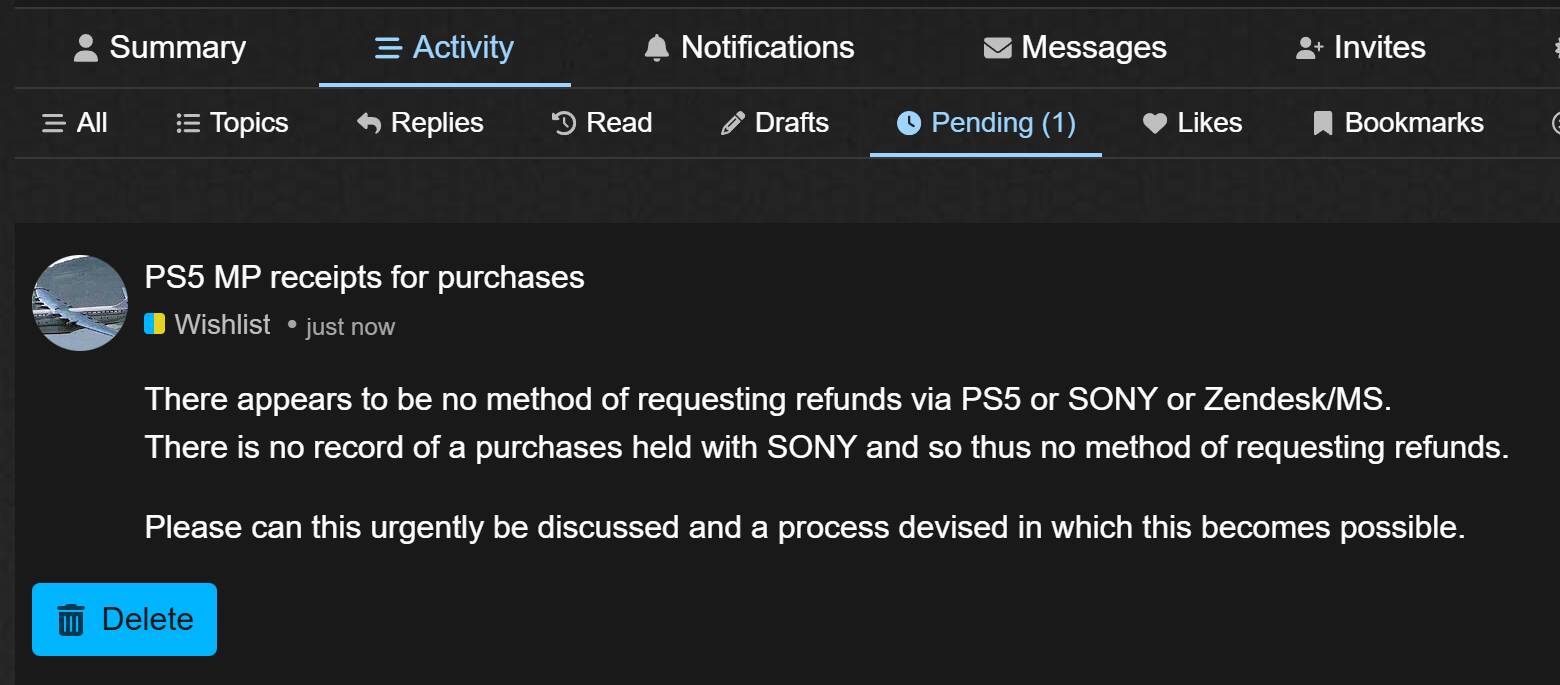Switch to Pending (1) tab
The height and width of the screenshot is (685, 1560).
coord(986,123)
